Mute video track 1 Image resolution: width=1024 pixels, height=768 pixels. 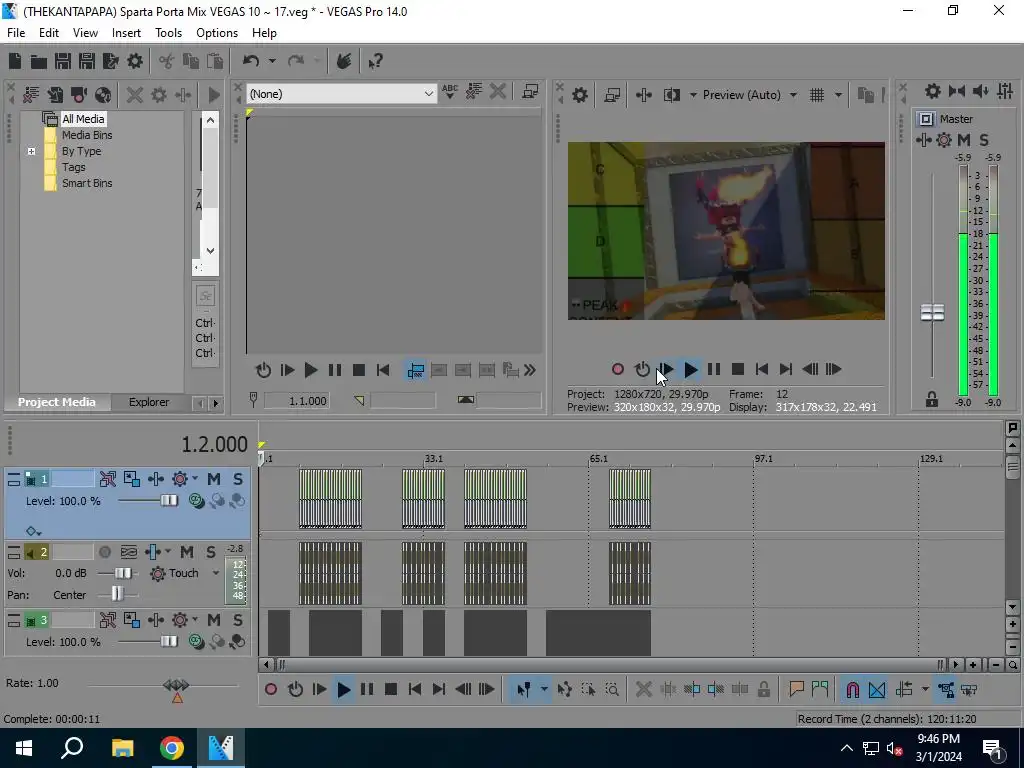coord(214,479)
